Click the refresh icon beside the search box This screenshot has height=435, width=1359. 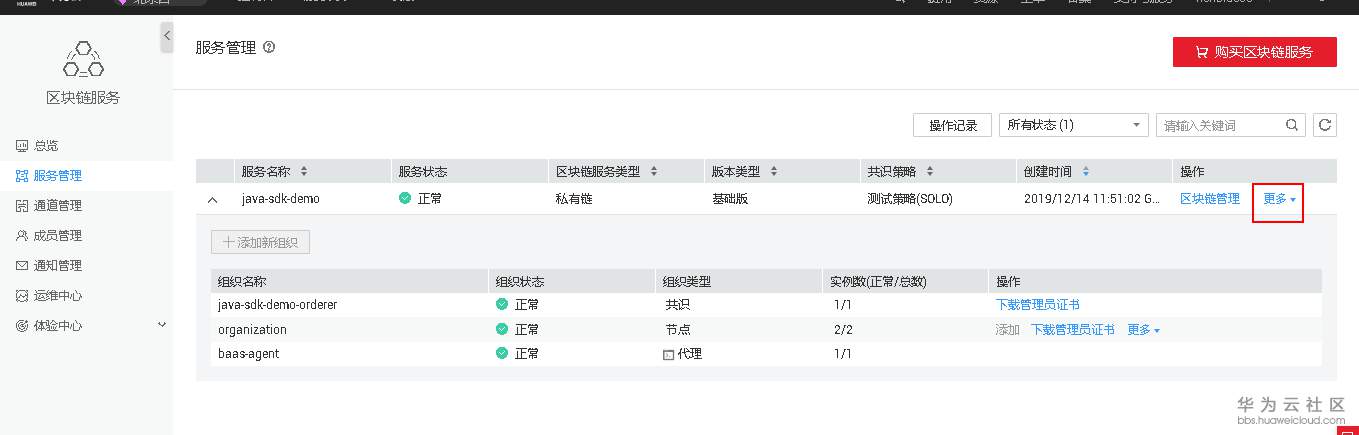pos(1325,125)
